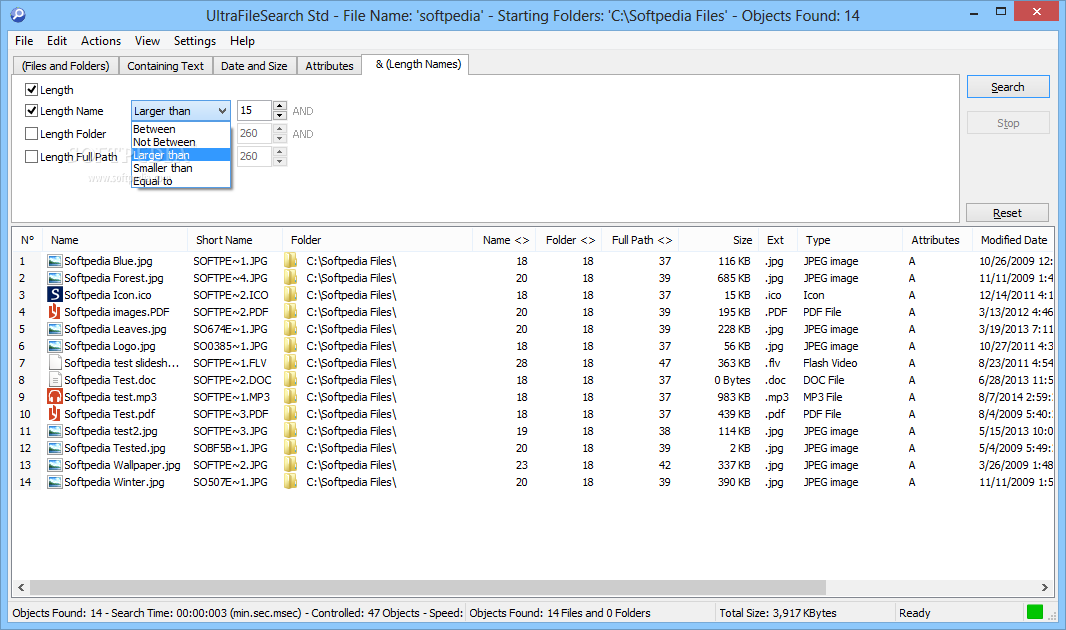Sort results by the Folder column header
Viewport: 1066px width, 630px height.
click(377, 240)
